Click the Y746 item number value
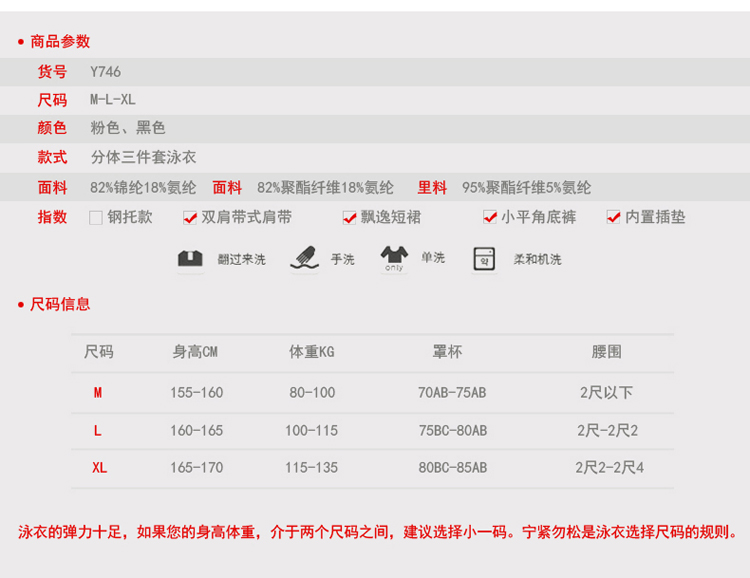 pos(105,71)
